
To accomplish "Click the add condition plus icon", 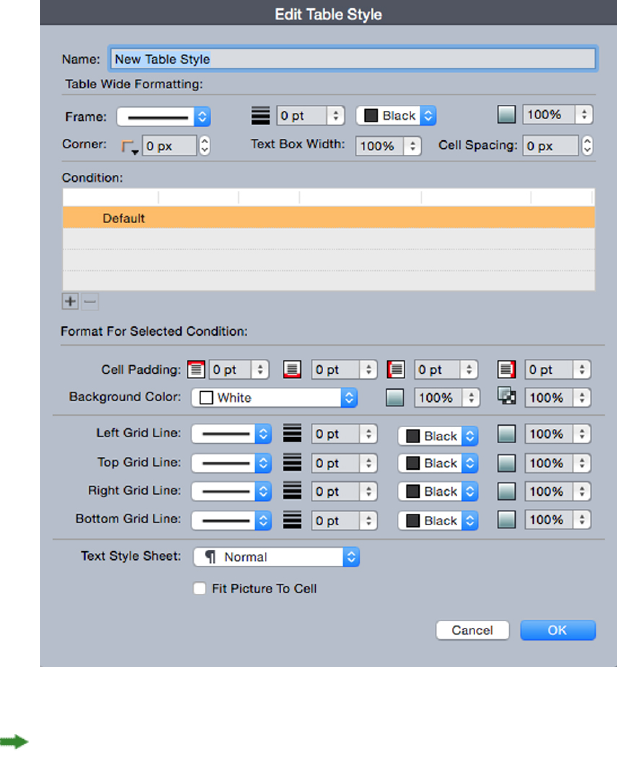I will point(70,301).
